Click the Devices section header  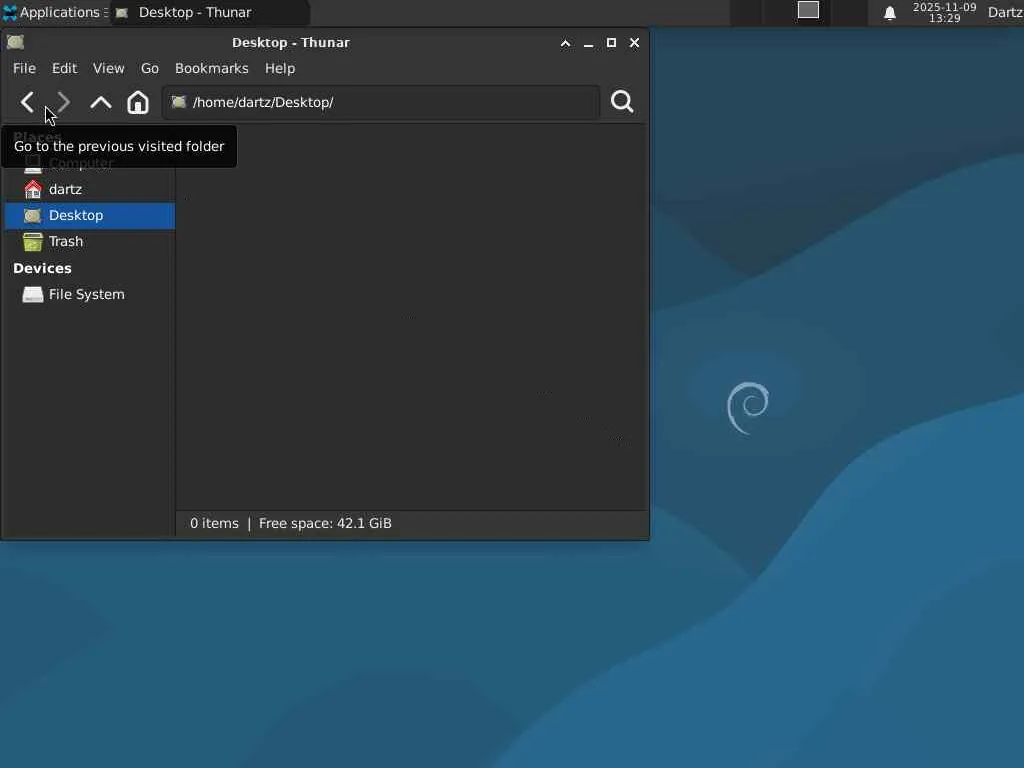click(42, 268)
